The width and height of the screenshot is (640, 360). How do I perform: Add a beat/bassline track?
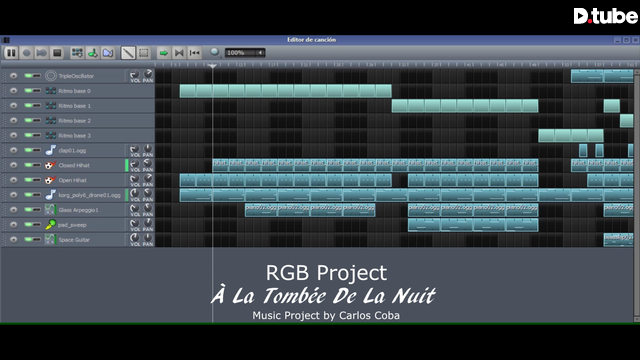(x=77, y=53)
